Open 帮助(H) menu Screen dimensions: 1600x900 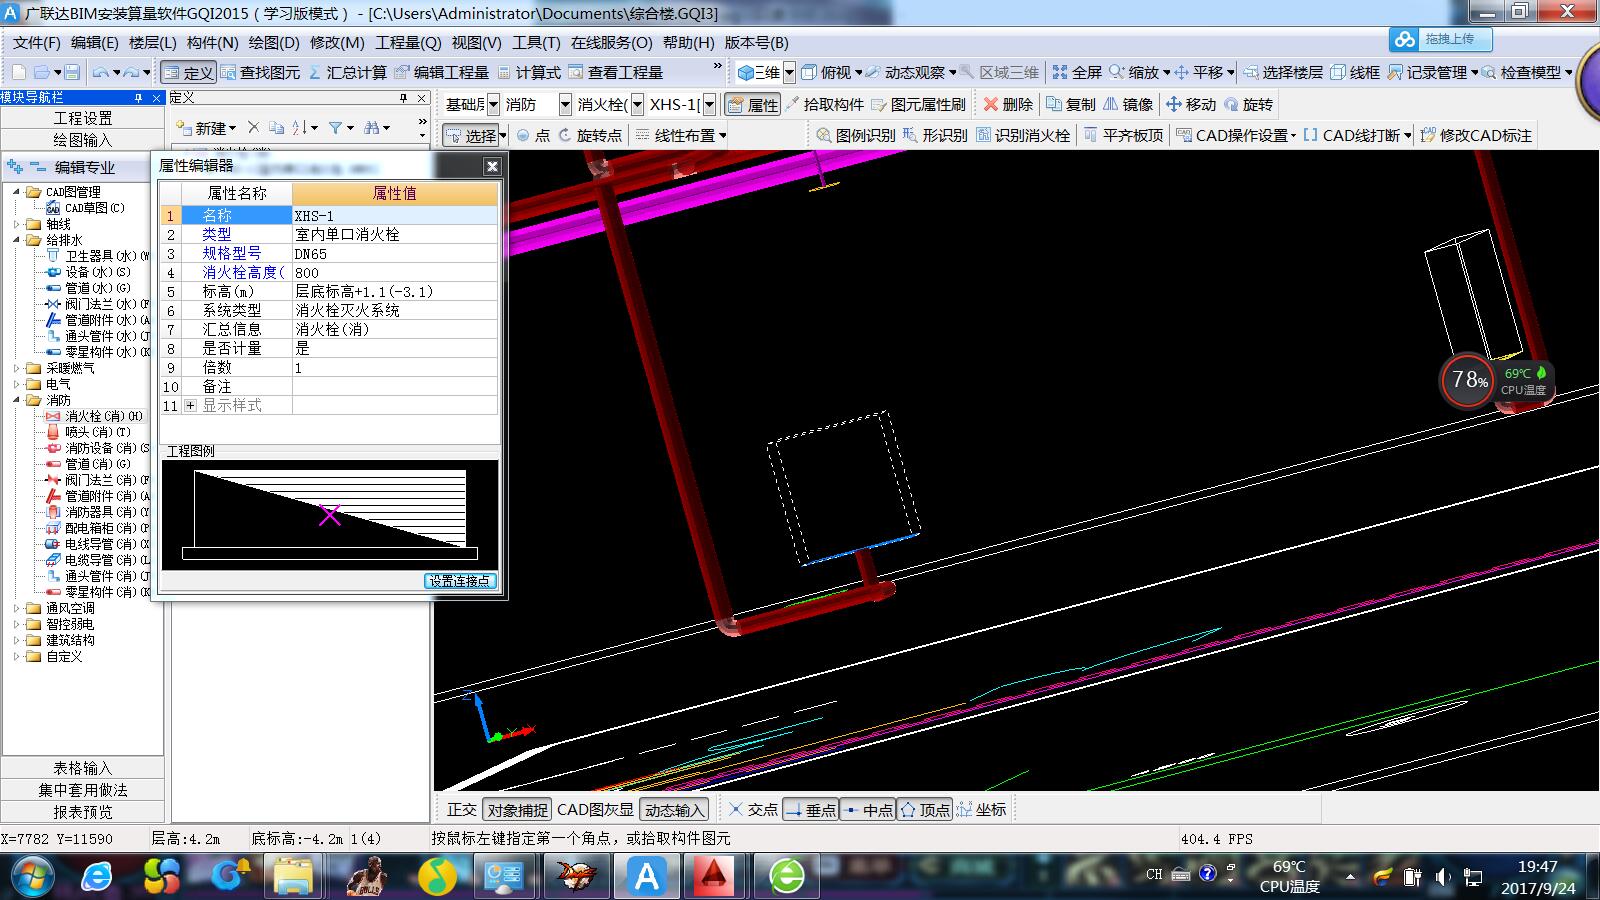(x=688, y=42)
